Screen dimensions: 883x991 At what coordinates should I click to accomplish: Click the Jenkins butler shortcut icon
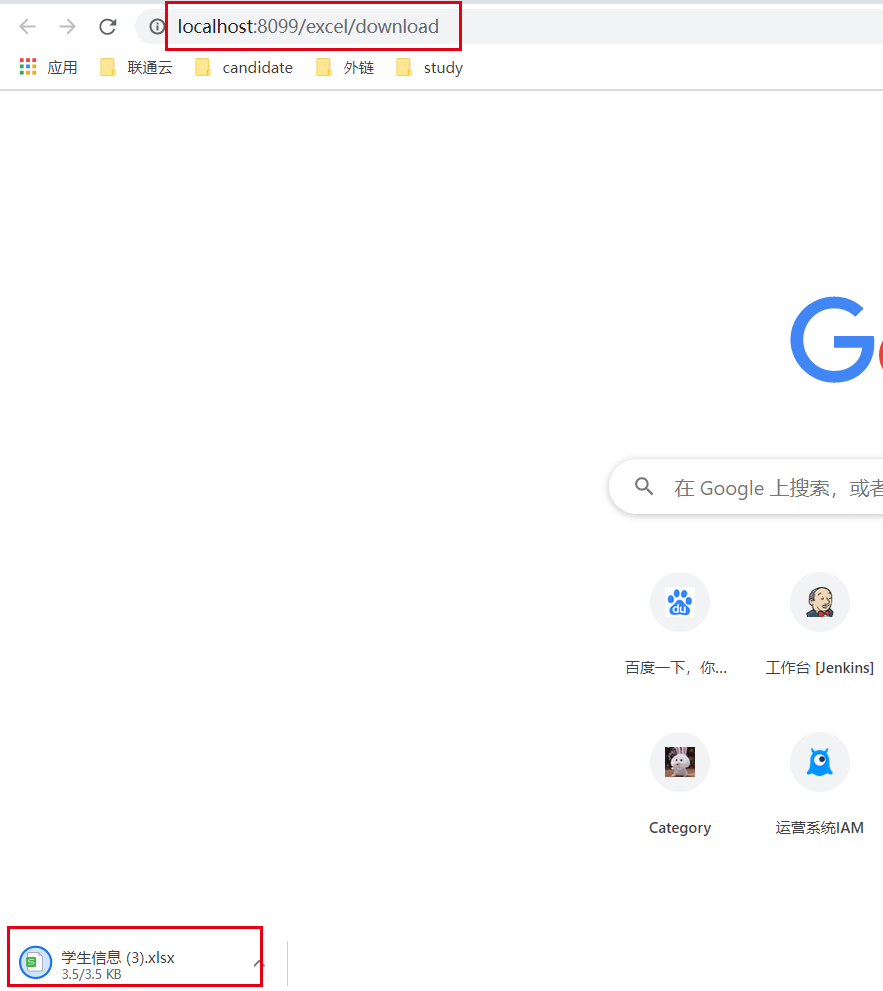[x=820, y=602]
